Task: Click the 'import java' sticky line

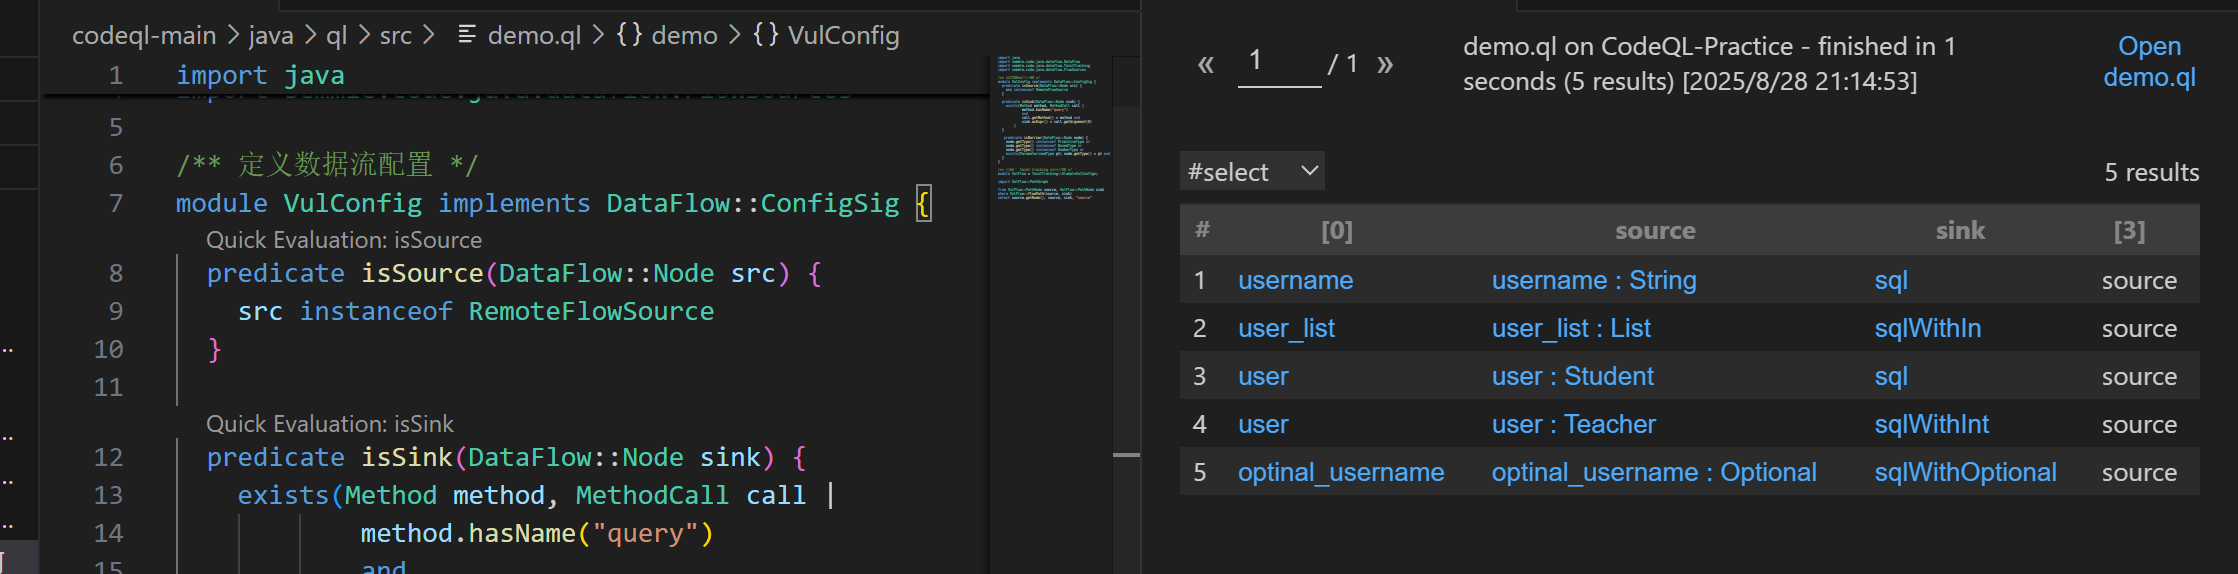Action: click(x=260, y=75)
